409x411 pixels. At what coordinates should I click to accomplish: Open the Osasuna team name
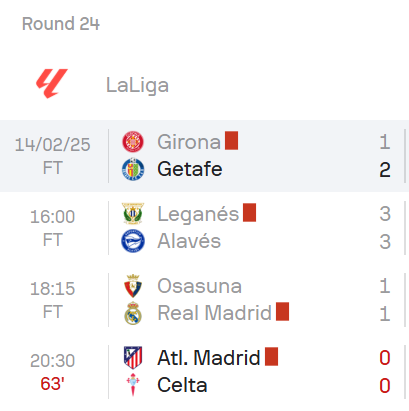pyautogui.click(x=199, y=286)
